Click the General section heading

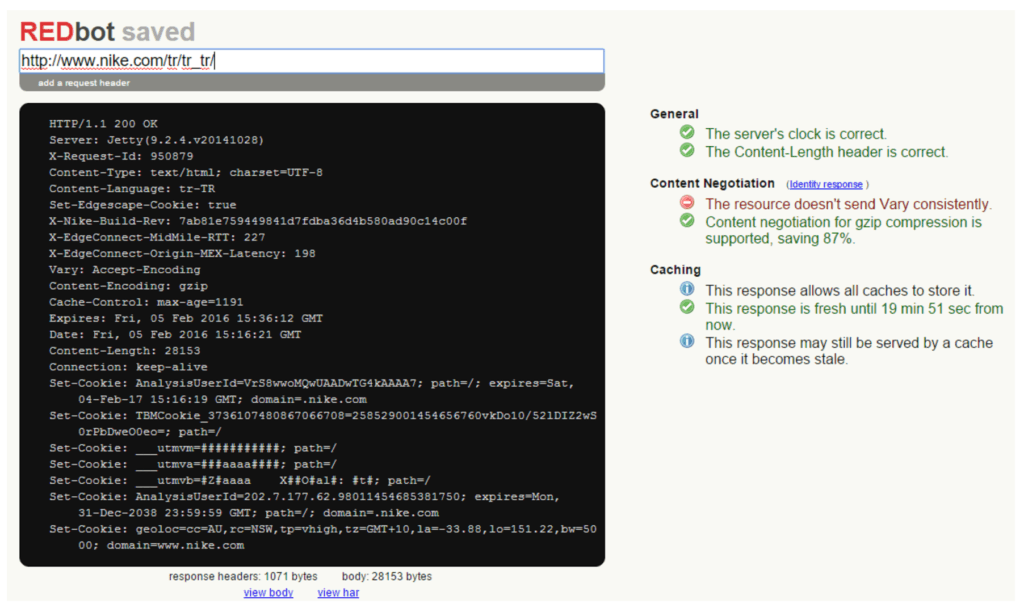674,114
